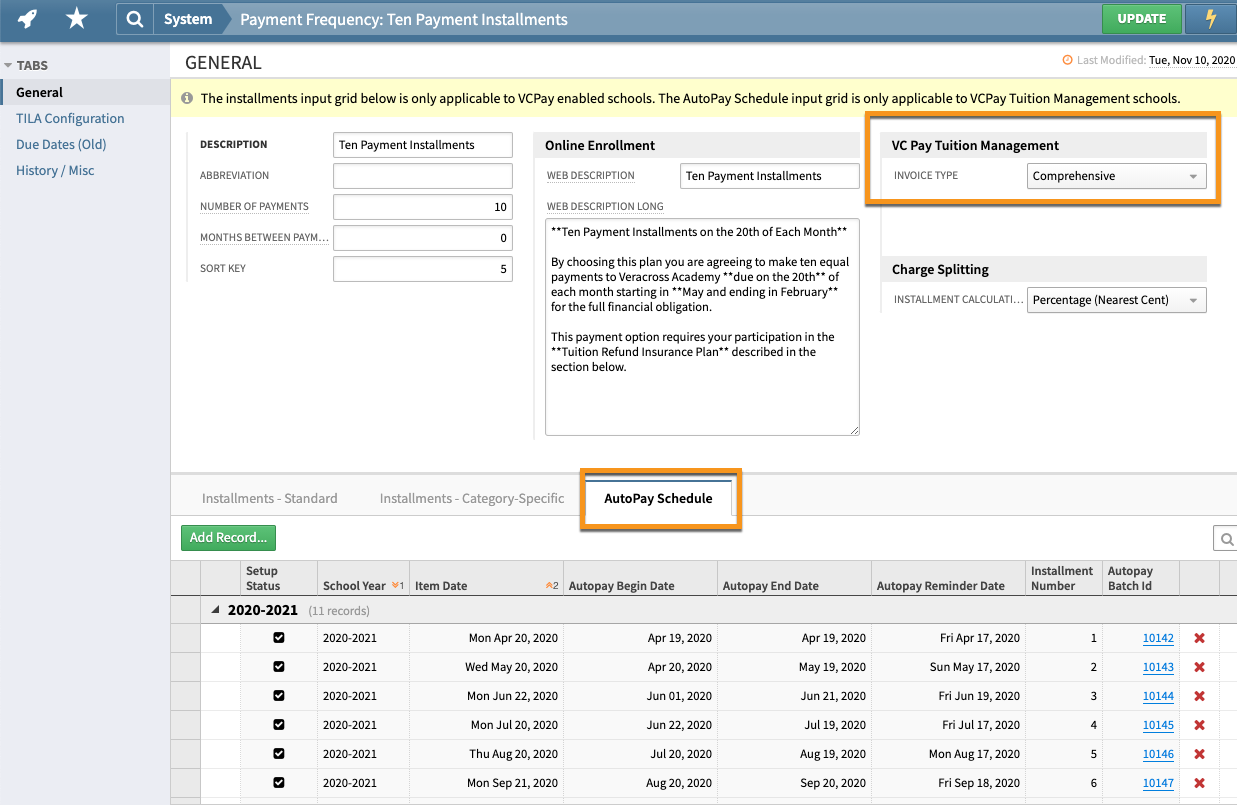Click inside the Abbreviation field

pos(422,175)
